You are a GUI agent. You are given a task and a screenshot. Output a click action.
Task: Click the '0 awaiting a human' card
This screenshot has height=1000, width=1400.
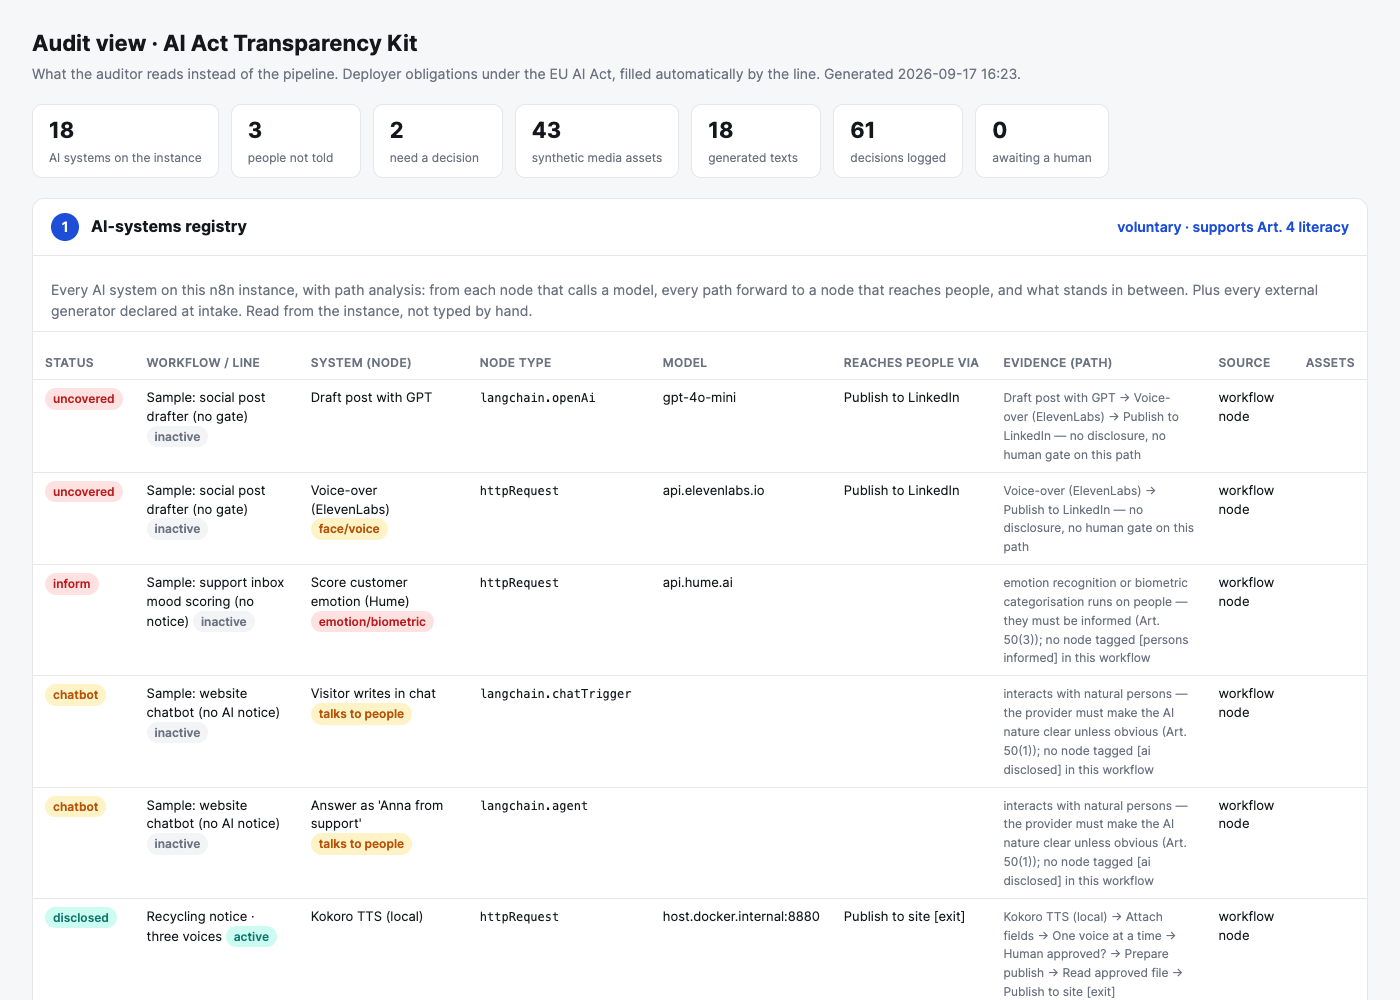(1042, 141)
